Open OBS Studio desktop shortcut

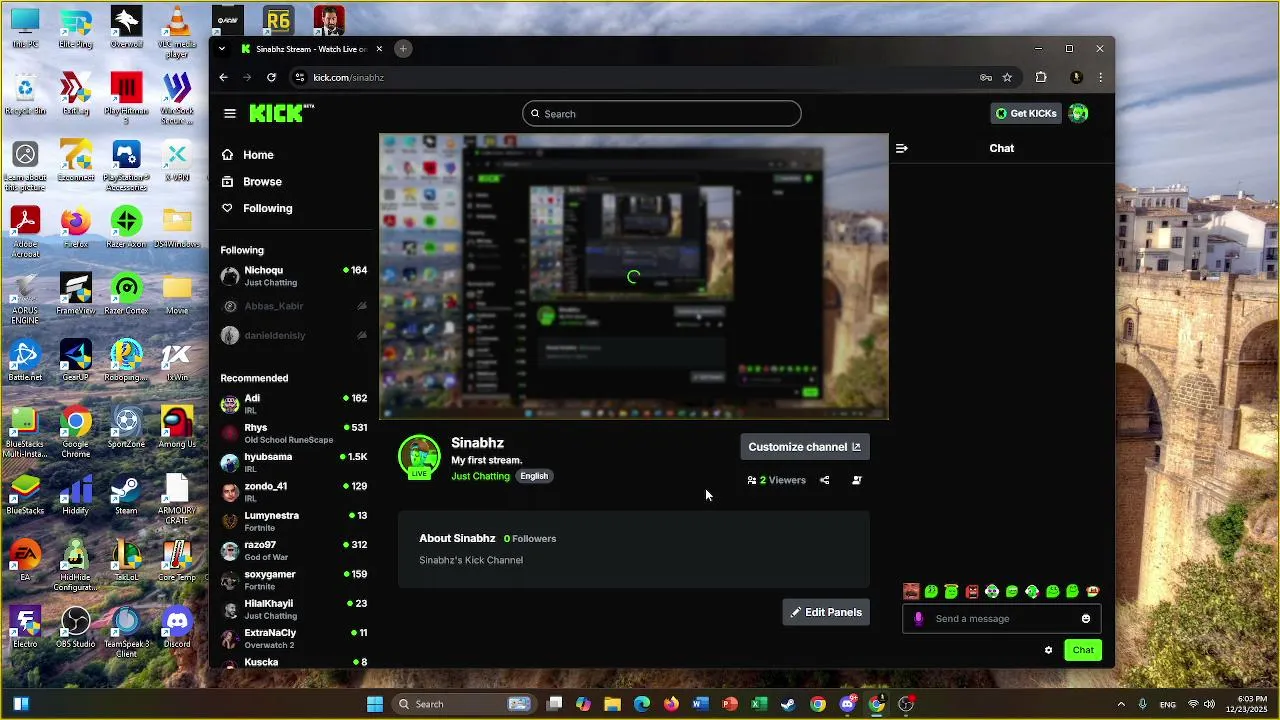point(75,627)
